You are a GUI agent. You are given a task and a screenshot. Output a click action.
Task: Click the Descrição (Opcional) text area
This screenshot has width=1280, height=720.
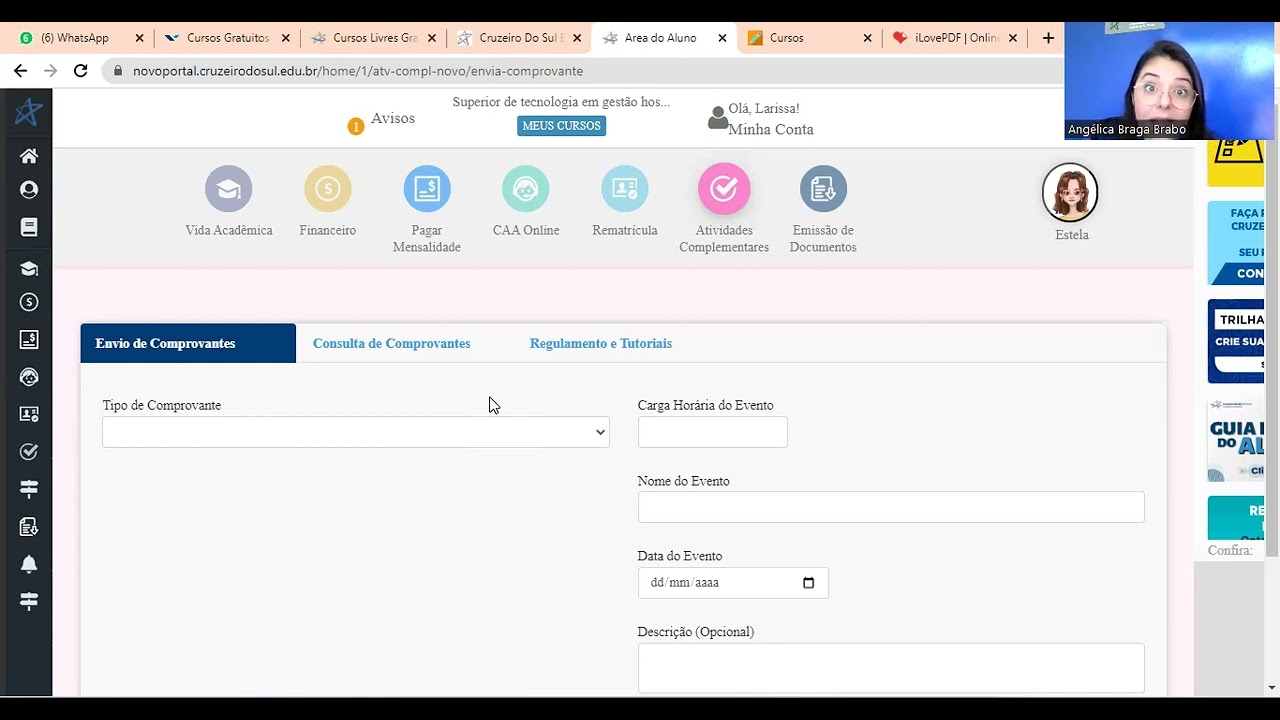891,668
